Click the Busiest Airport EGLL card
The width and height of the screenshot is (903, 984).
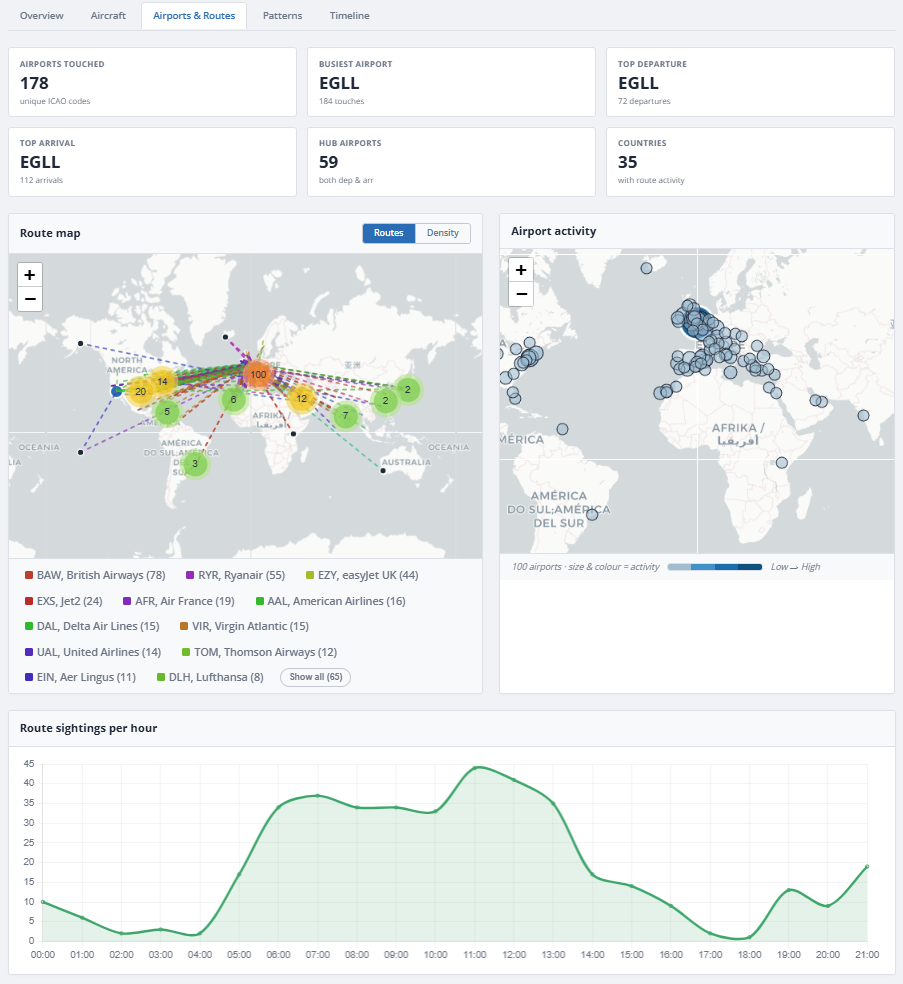click(451, 82)
